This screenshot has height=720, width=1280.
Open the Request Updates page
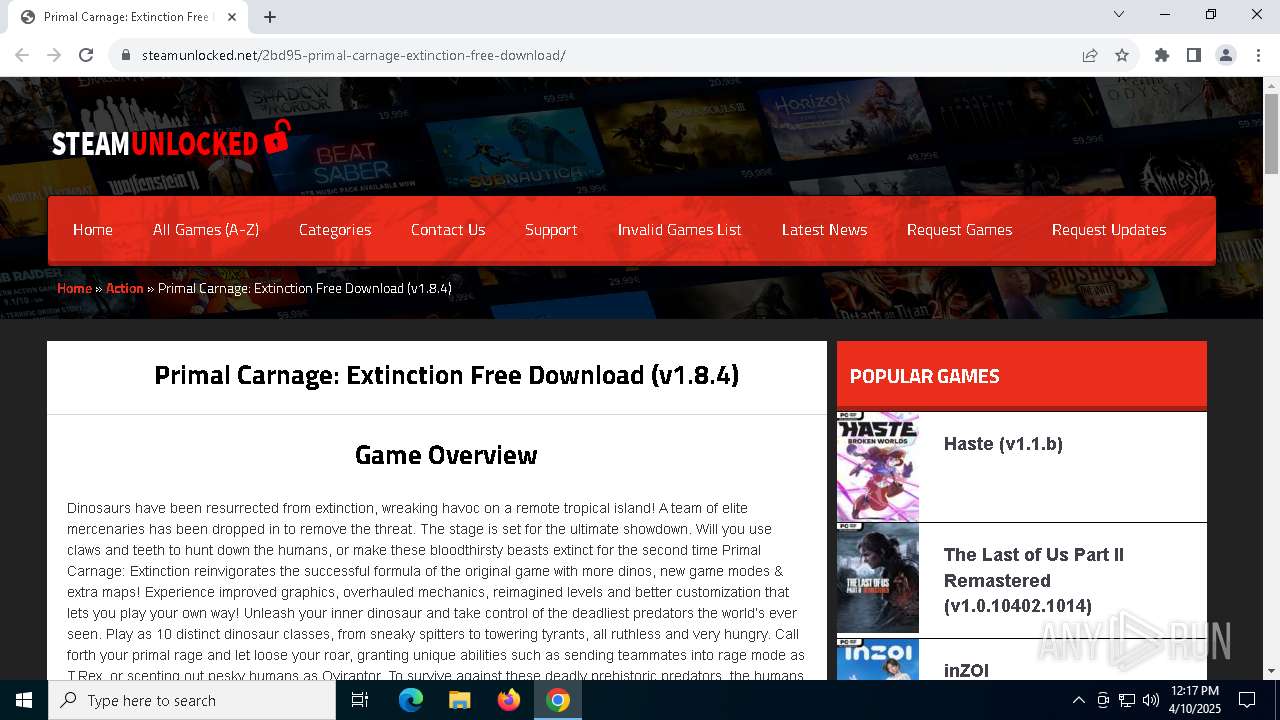click(x=1109, y=230)
